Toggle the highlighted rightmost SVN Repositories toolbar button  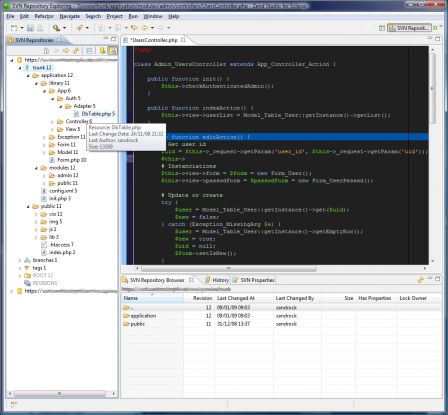tap(113, 51)
